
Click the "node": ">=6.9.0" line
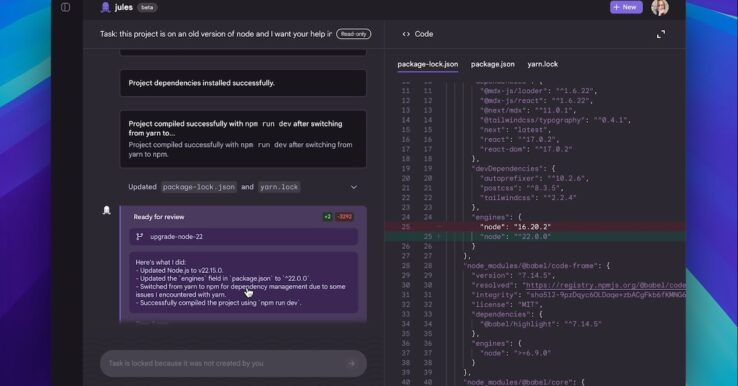click(515, 353)
